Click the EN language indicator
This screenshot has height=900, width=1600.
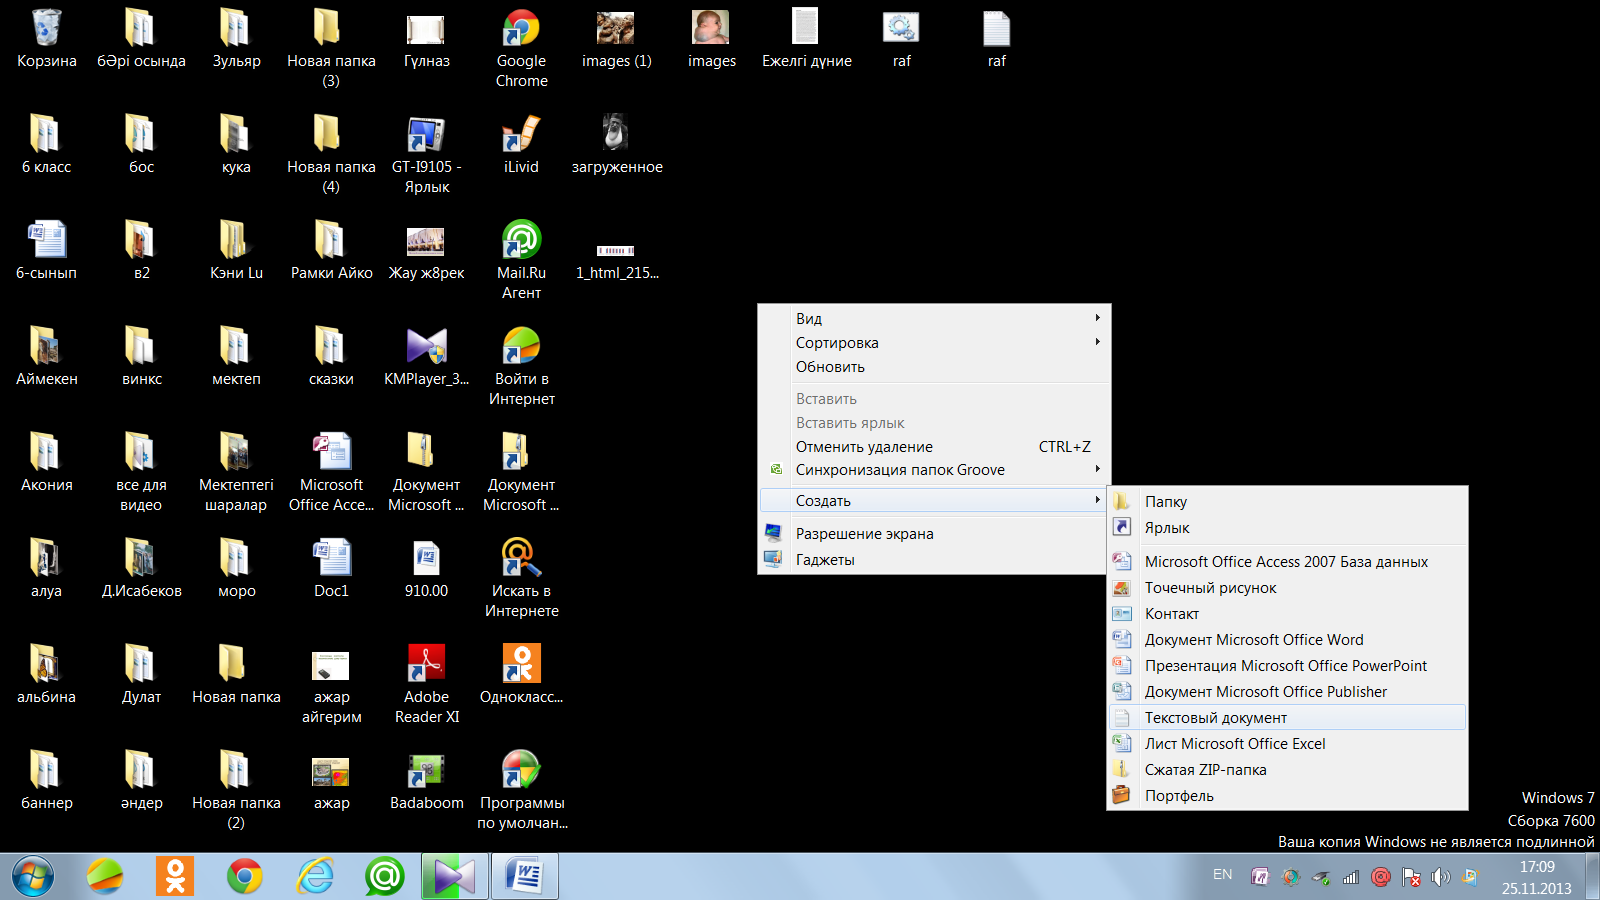(1222, 875)
